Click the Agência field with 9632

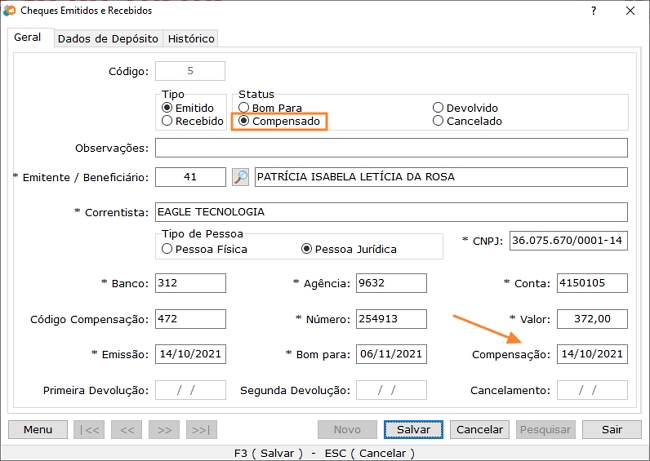(391, 283)
